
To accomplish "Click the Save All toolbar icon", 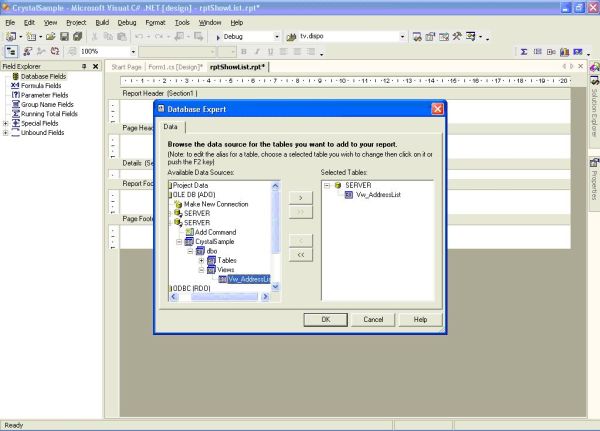I will [x=78, y=37].
